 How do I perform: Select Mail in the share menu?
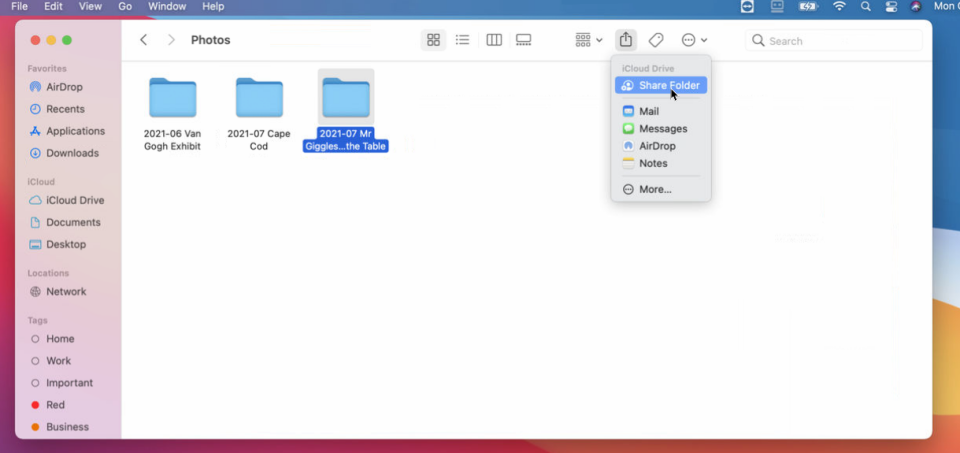tap(649, 112)
